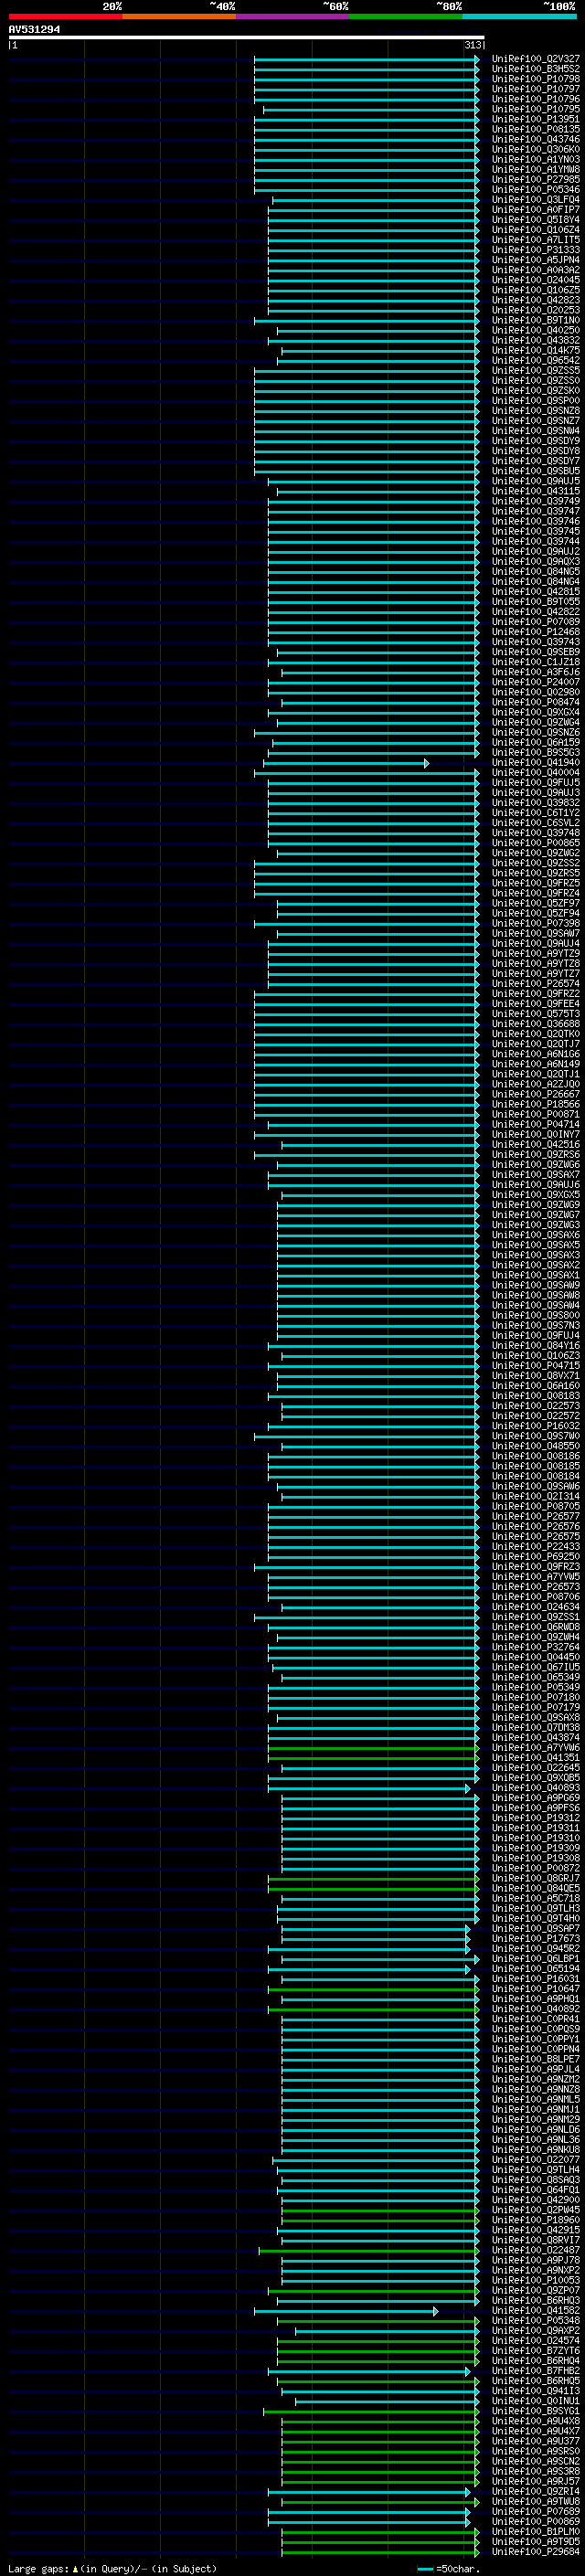
Task: Select hit UniRef100_P13951
Action: (x=536, y=119)
